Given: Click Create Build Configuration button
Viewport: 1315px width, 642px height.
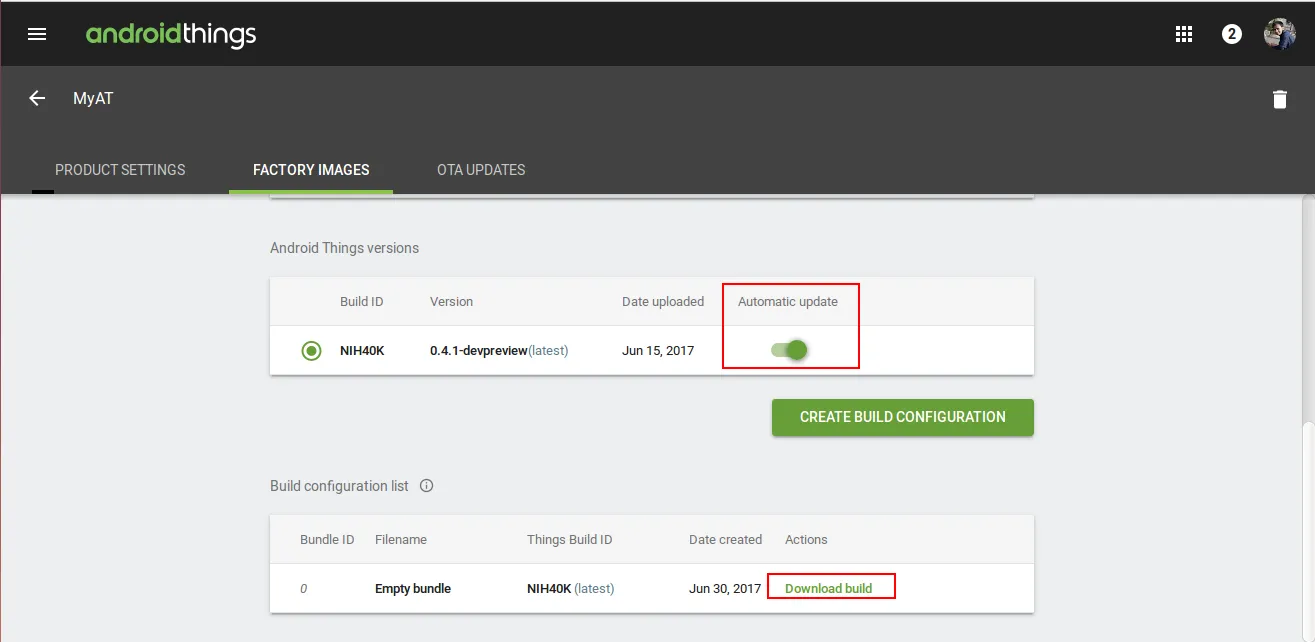Looking at the screenshot, I should tap(902, 417).
